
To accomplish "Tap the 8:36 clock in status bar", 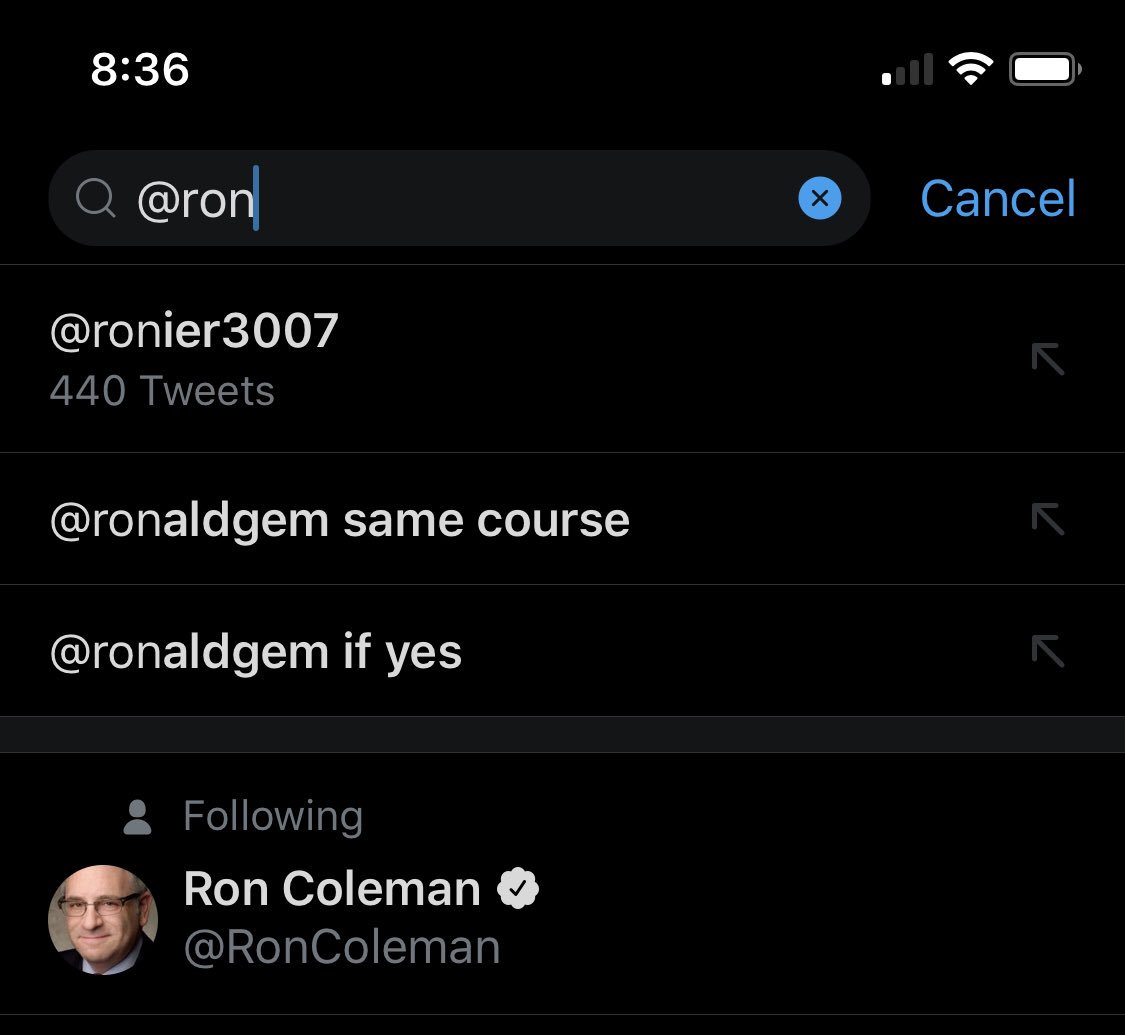I will (140, 69).
